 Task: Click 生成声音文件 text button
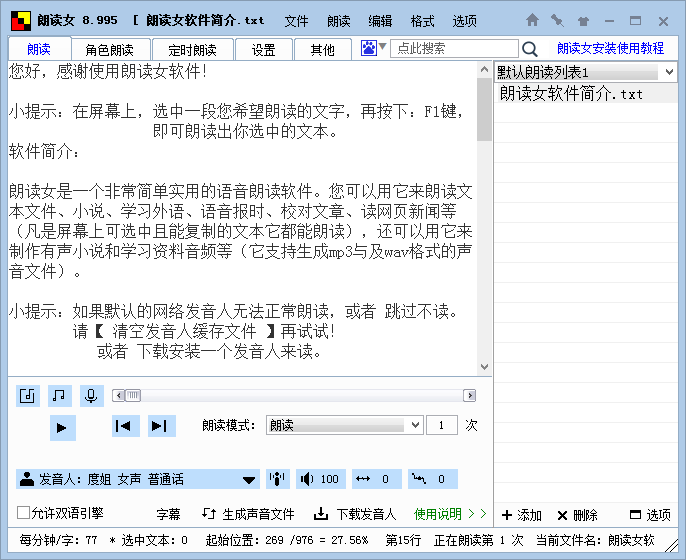(x=258, y=514)
